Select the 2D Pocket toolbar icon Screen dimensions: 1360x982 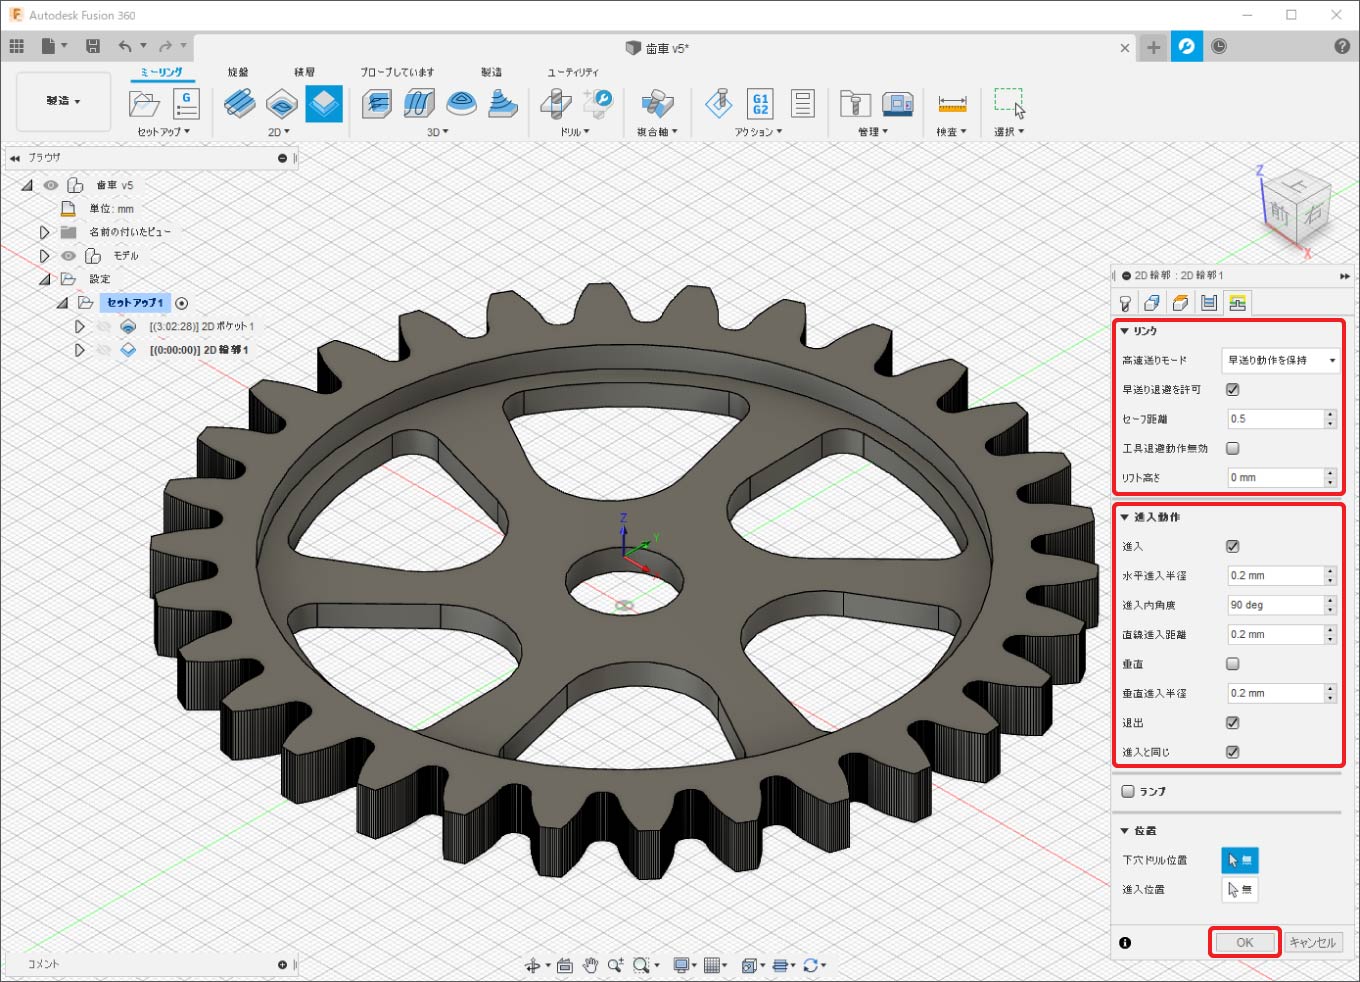tap(282, 104)
